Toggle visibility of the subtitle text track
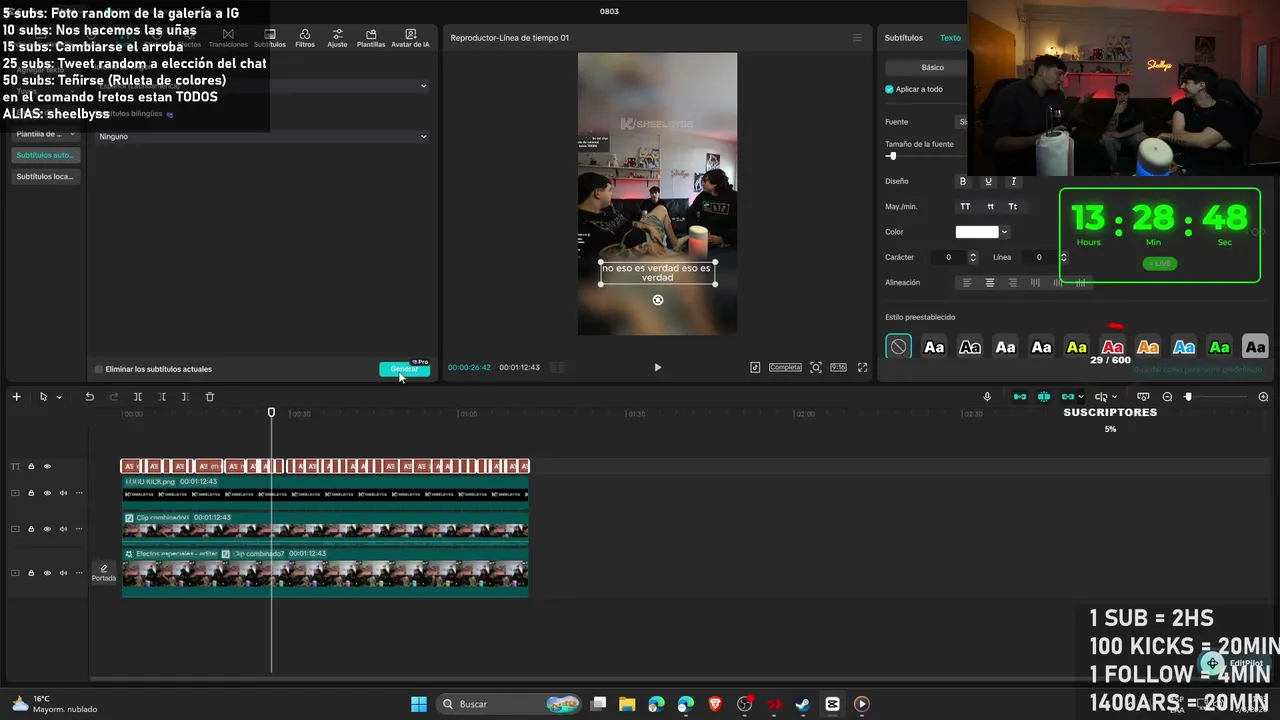Image resolution: width=1280 pixels, height=720 pixels. [47, 466]
